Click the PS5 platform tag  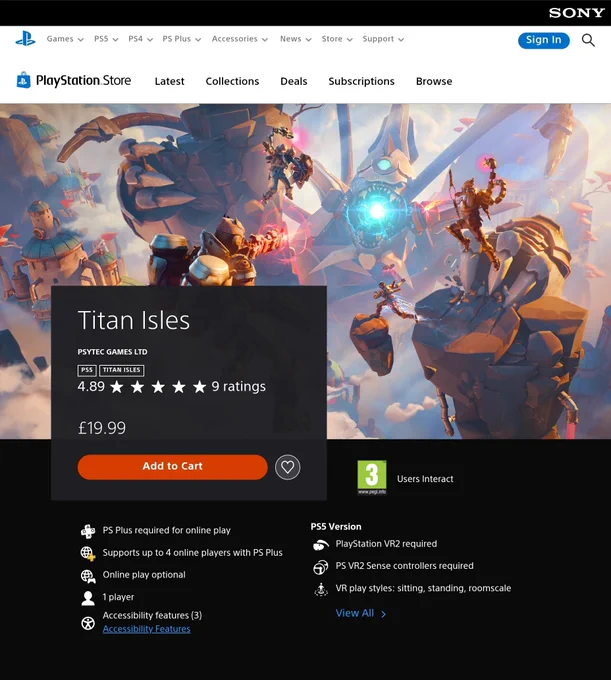pyautogui.click(x=87, y=370)
